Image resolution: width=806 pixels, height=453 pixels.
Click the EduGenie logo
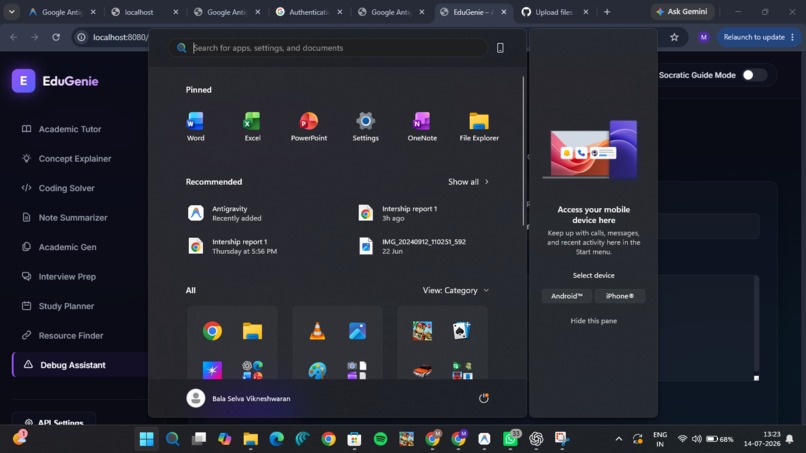tap(24, 81)
